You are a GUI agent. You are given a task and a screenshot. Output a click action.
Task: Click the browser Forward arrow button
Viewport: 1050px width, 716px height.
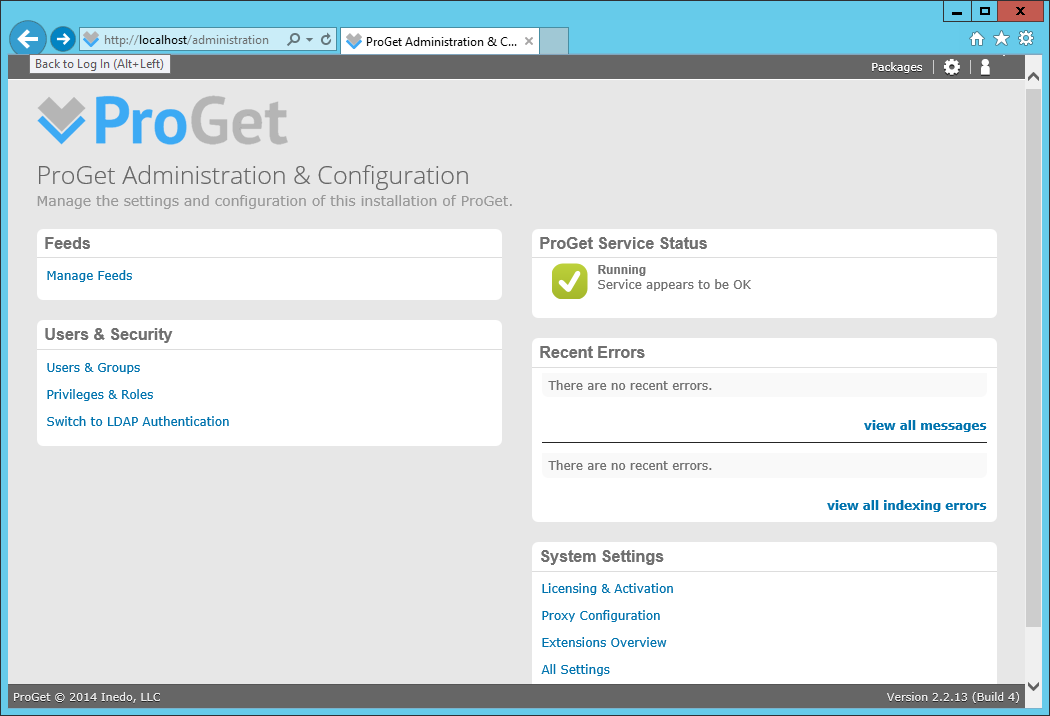(63, 39)
